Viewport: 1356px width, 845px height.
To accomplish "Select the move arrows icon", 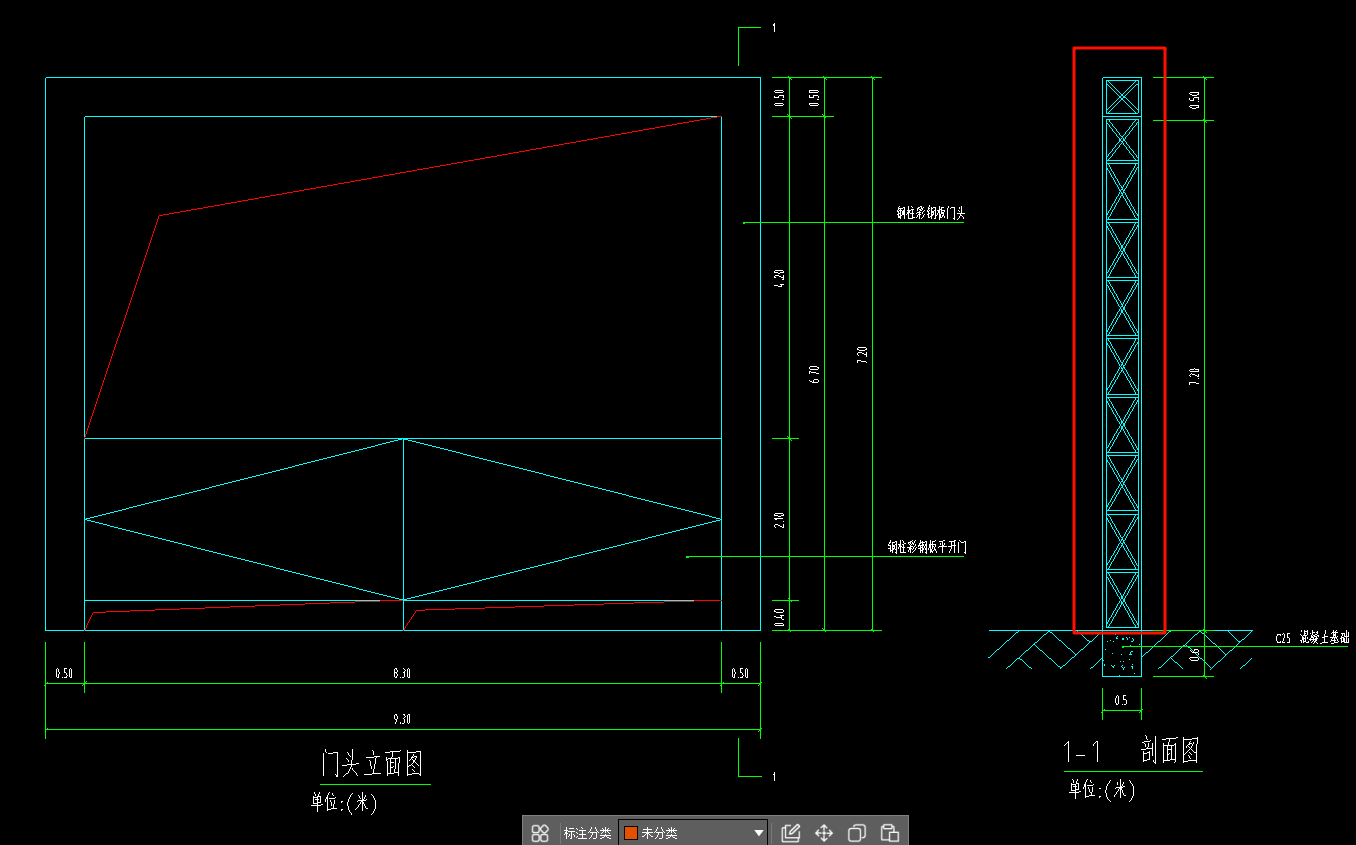I will click(x=824, y=832).
